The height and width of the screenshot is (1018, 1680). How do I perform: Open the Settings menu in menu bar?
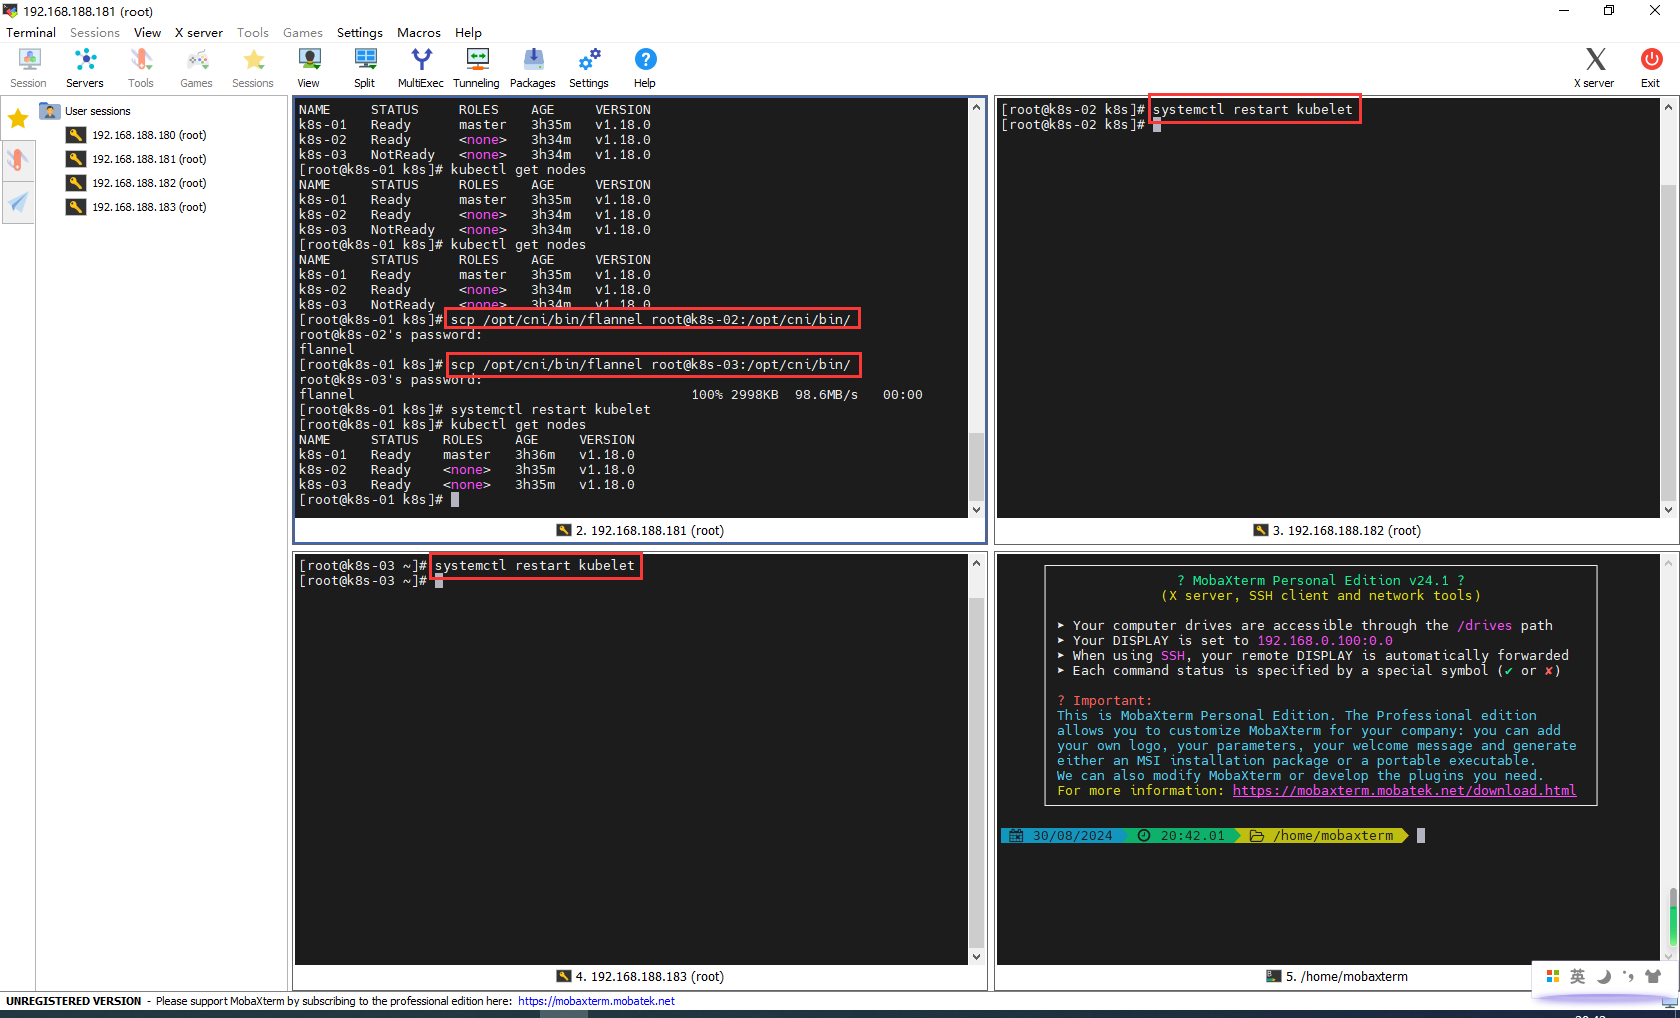pos(360,33)
